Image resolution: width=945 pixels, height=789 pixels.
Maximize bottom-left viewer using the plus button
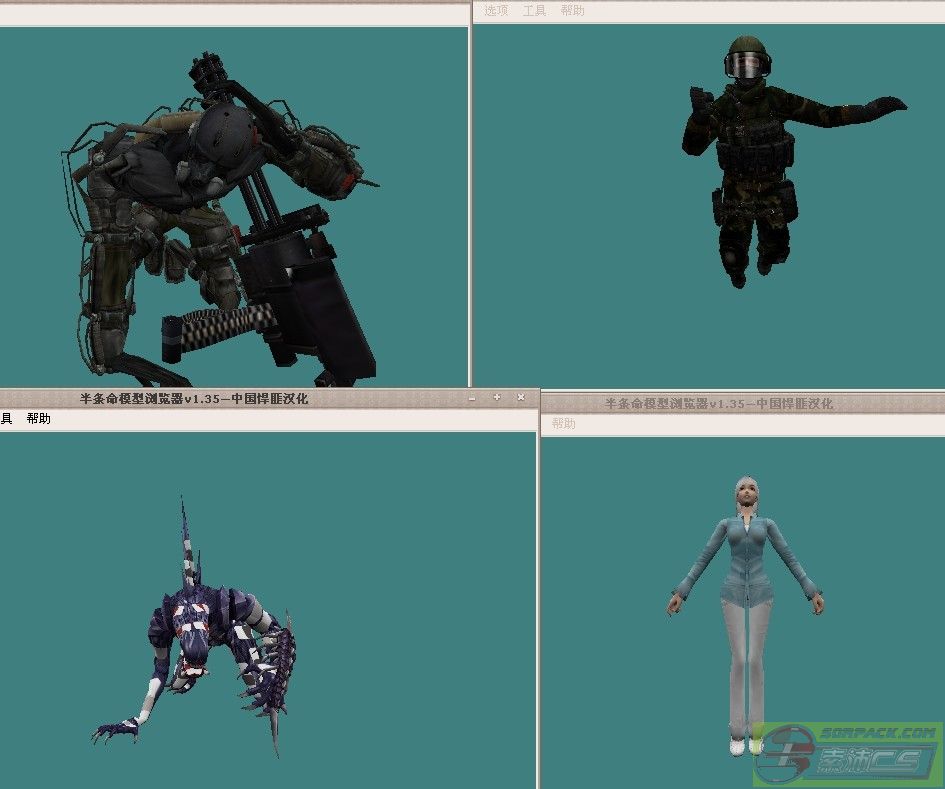click(497, 398)
